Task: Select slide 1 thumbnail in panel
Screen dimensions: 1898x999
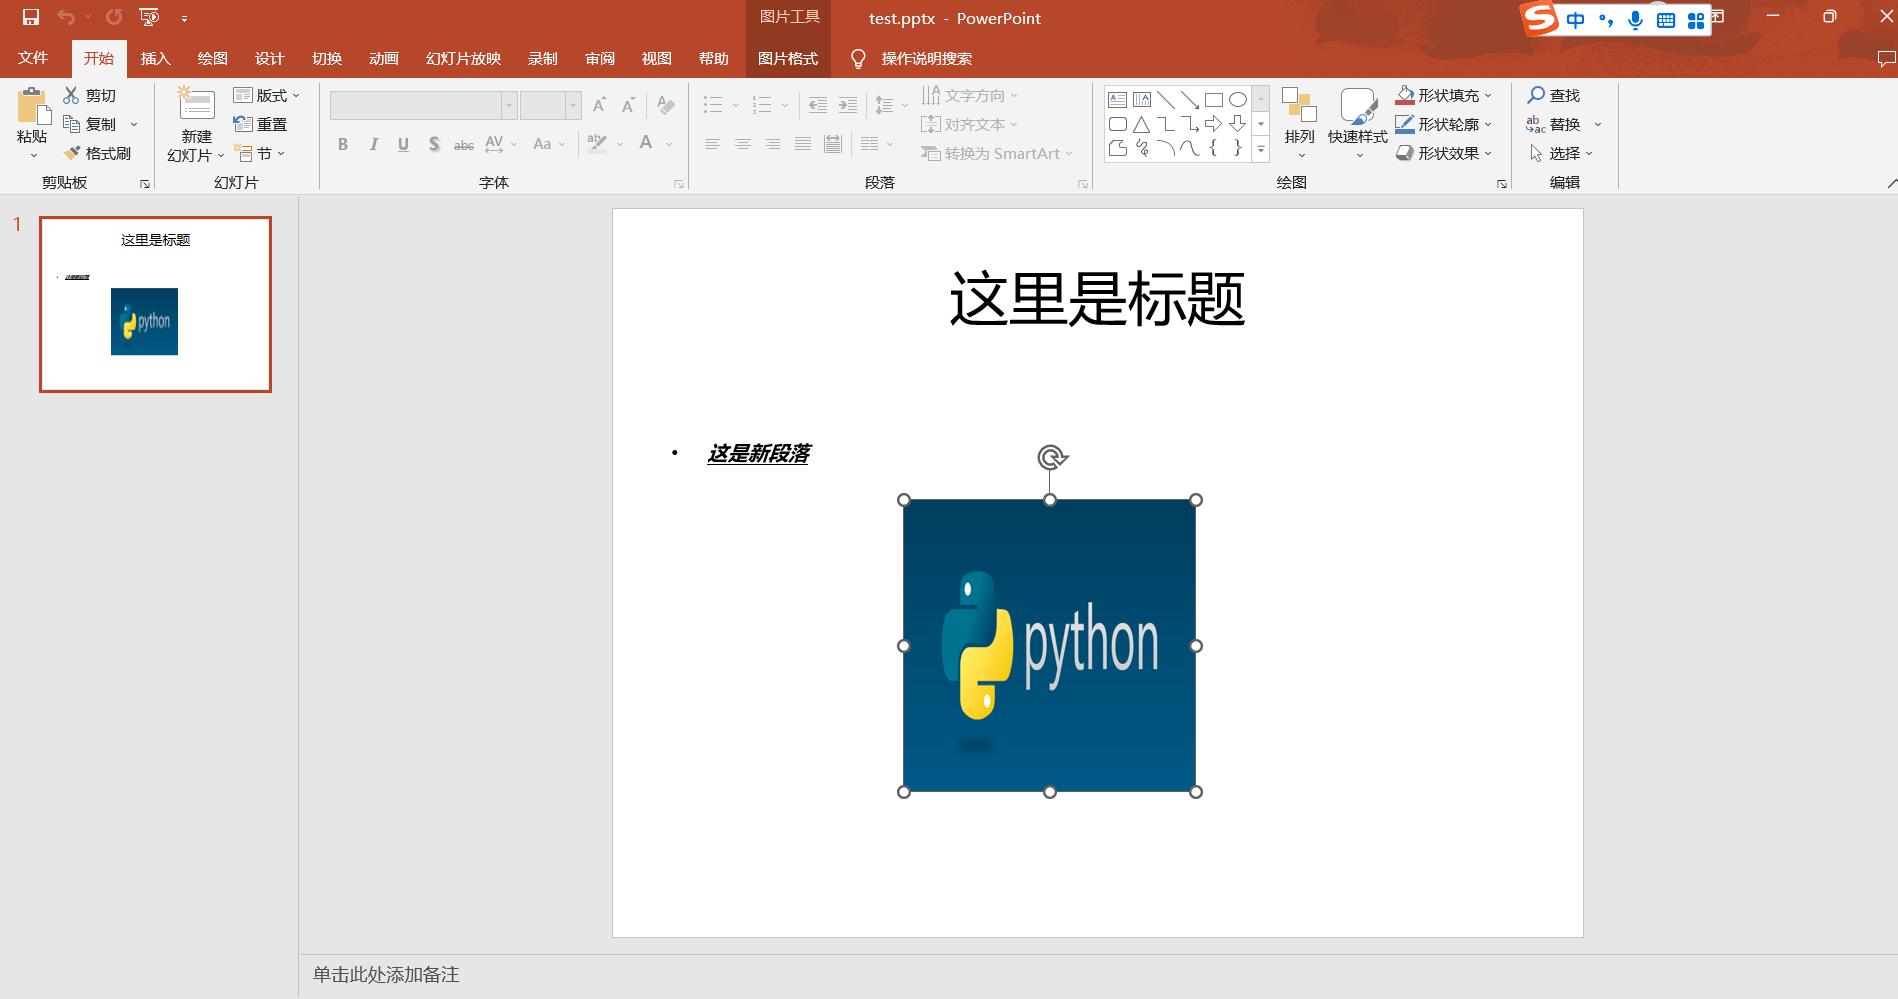Action: tap(155, 304)
